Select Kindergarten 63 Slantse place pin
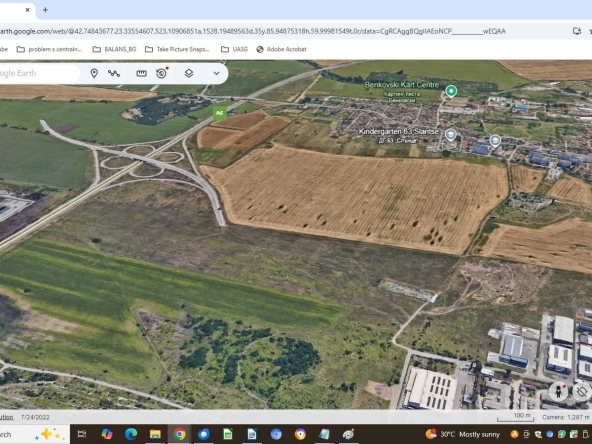592x444 pixels. point(450,134)
